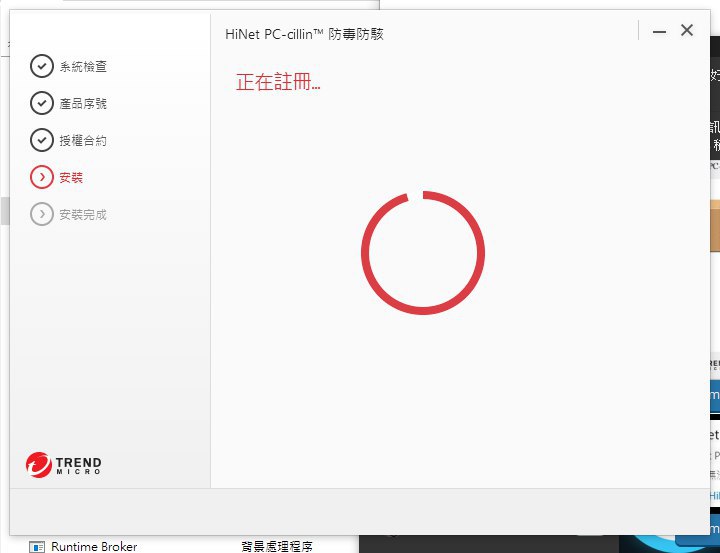Click the red loading spinner circle
The image size is (720, 553).
click(422, 253)
